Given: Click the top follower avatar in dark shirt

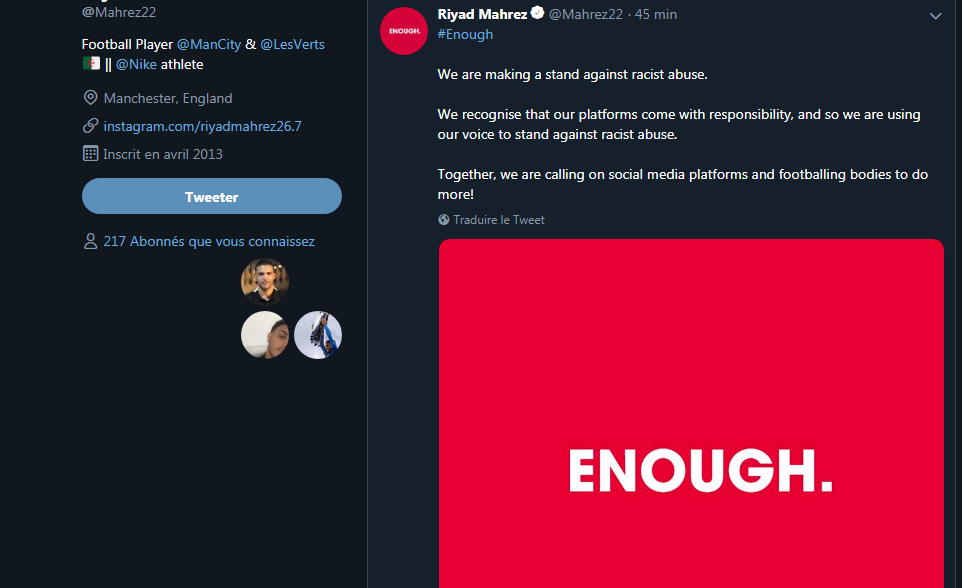Looking at the screenshot, I should pyautogui.click(x=265, y=282).
